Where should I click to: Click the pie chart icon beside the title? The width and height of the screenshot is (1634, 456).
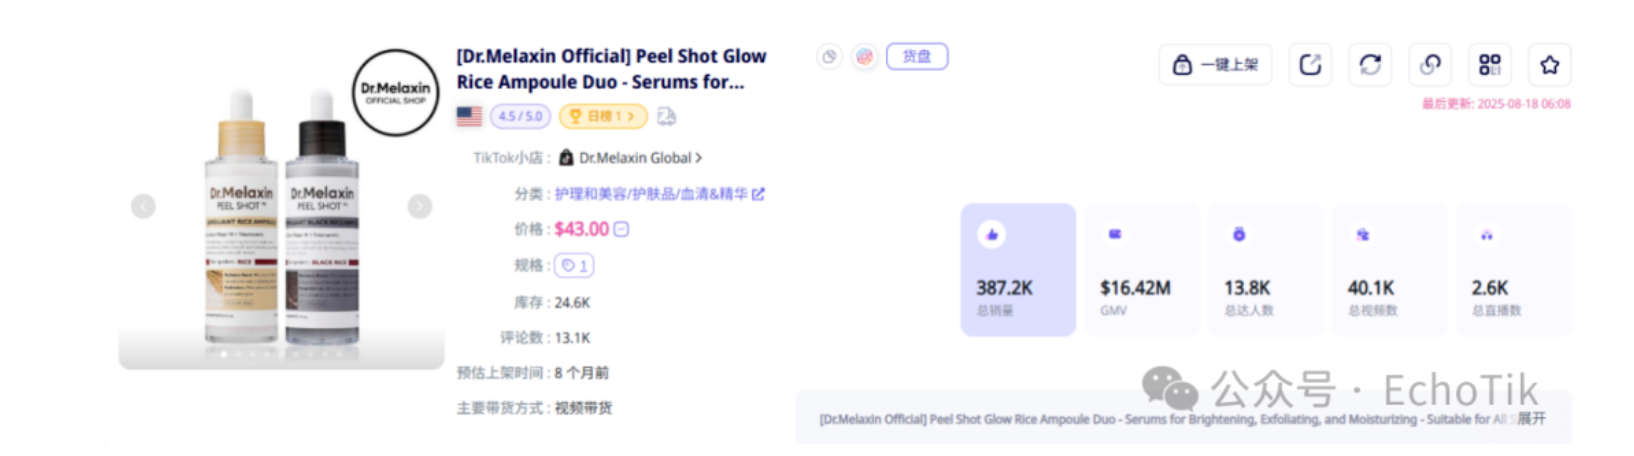[829, 57]
